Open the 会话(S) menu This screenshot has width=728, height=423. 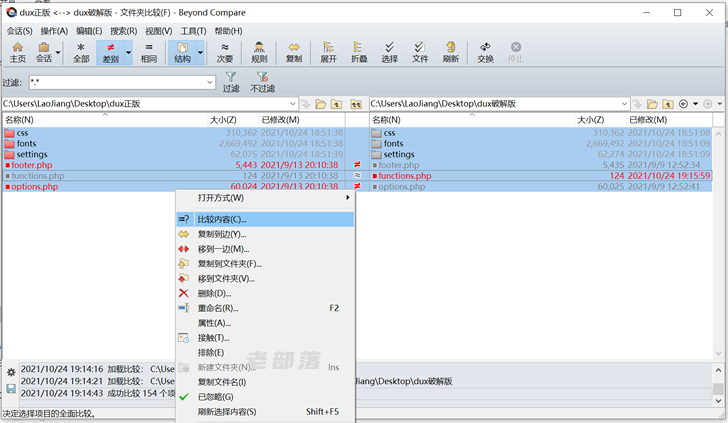[20, 31]
